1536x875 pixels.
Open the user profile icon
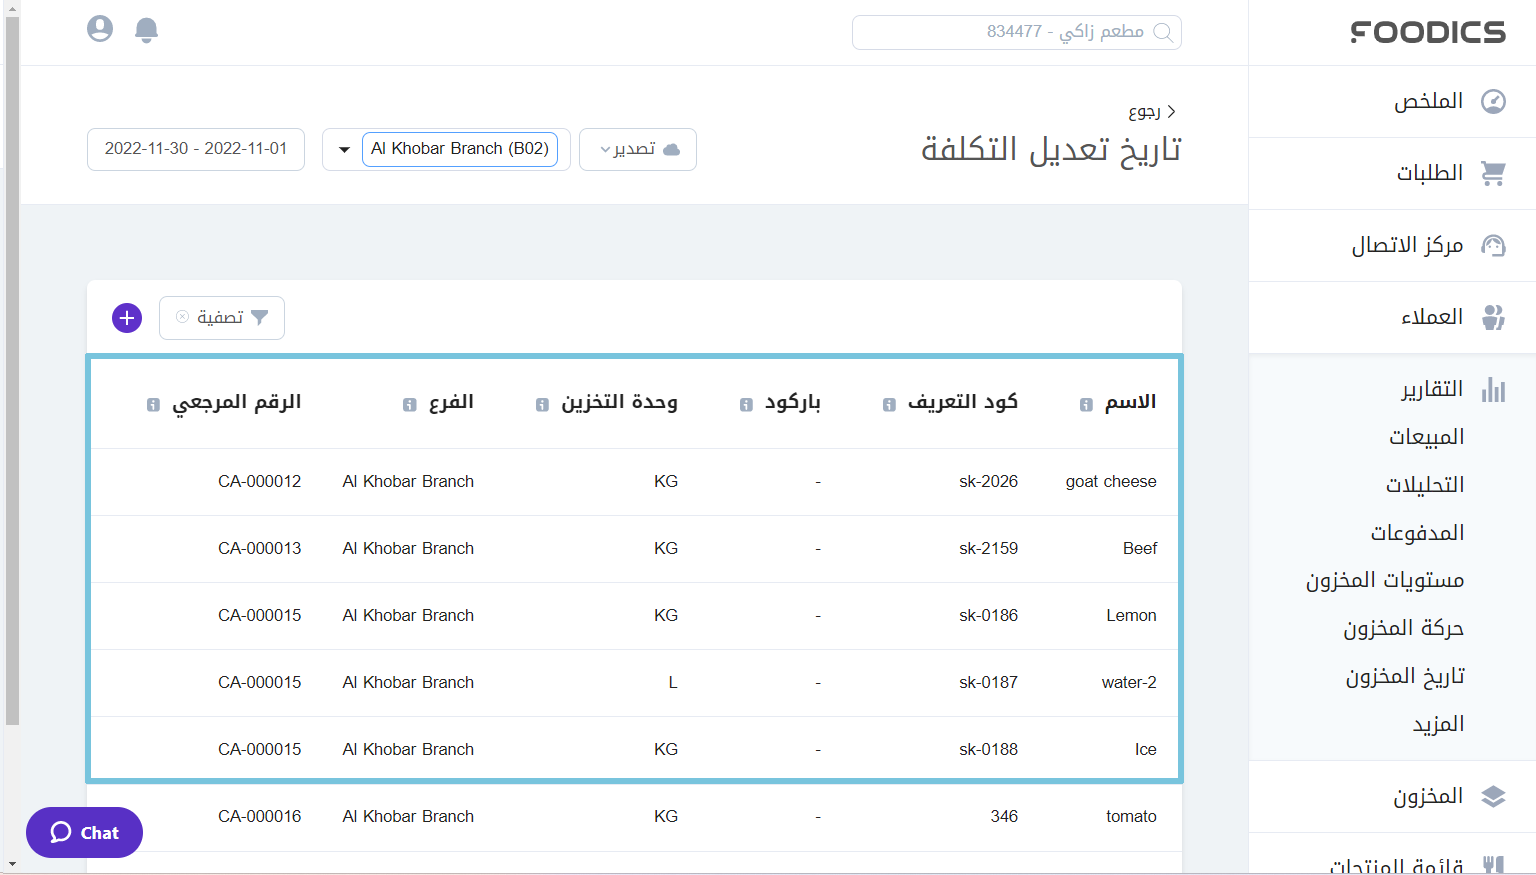pyautogui.click(x=100, y=29)
